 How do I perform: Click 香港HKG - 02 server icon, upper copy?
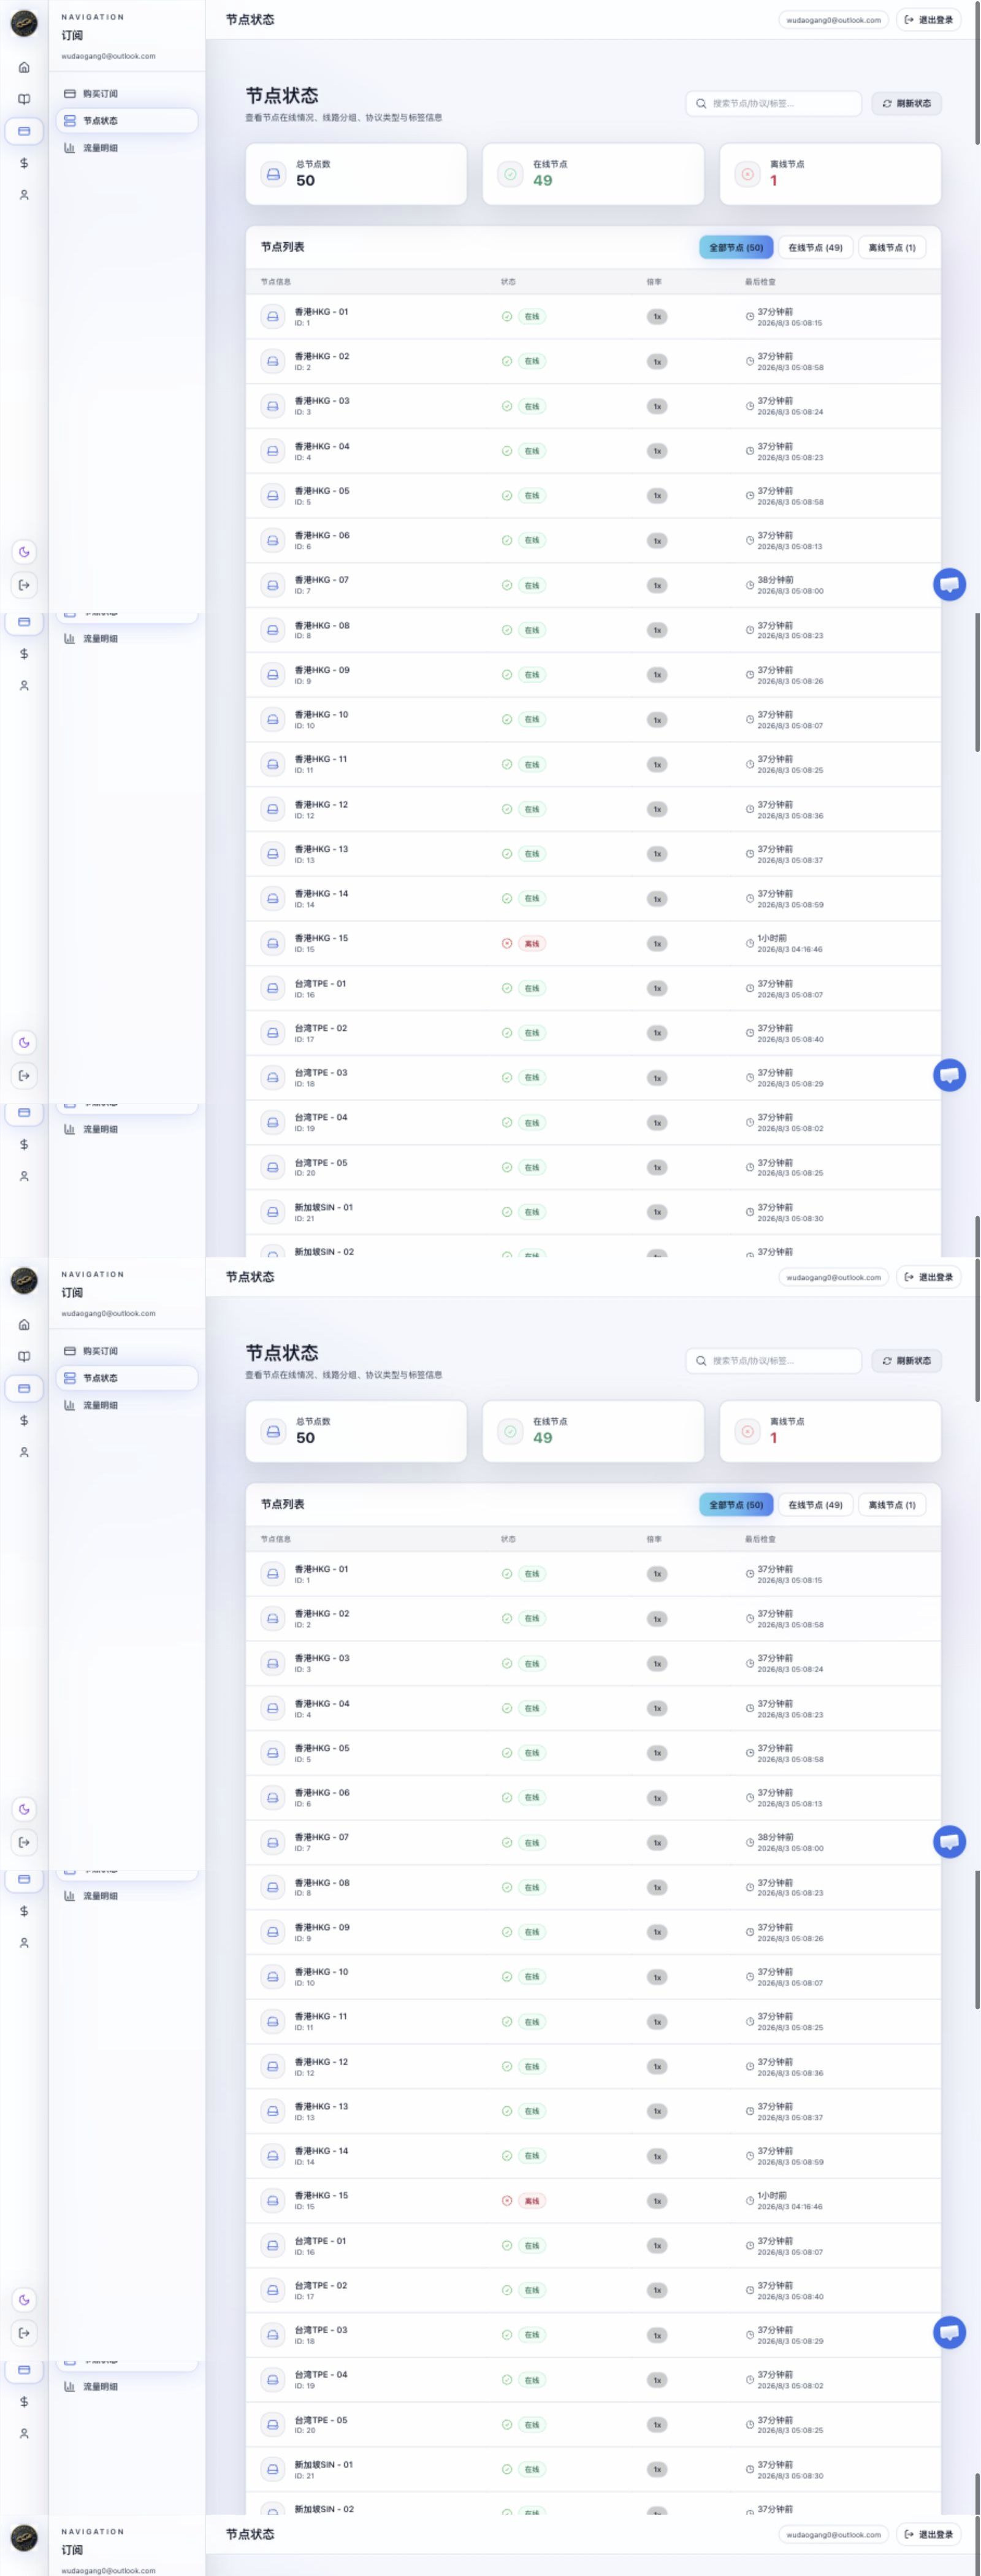(x=272, y=361)
